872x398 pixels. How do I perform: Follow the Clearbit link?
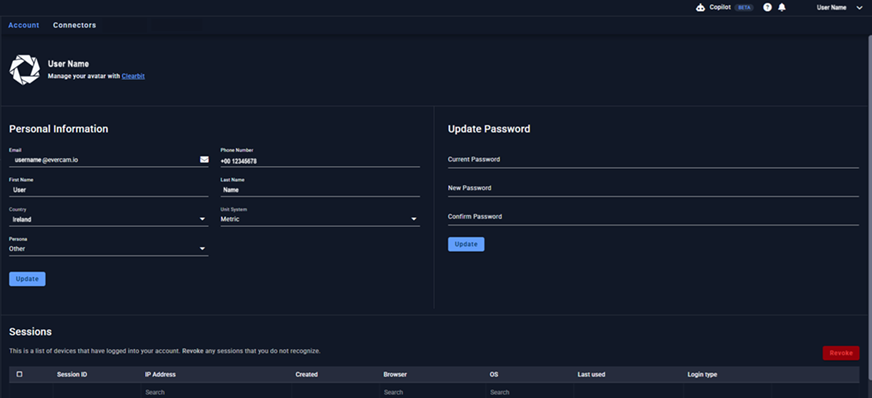133,76
